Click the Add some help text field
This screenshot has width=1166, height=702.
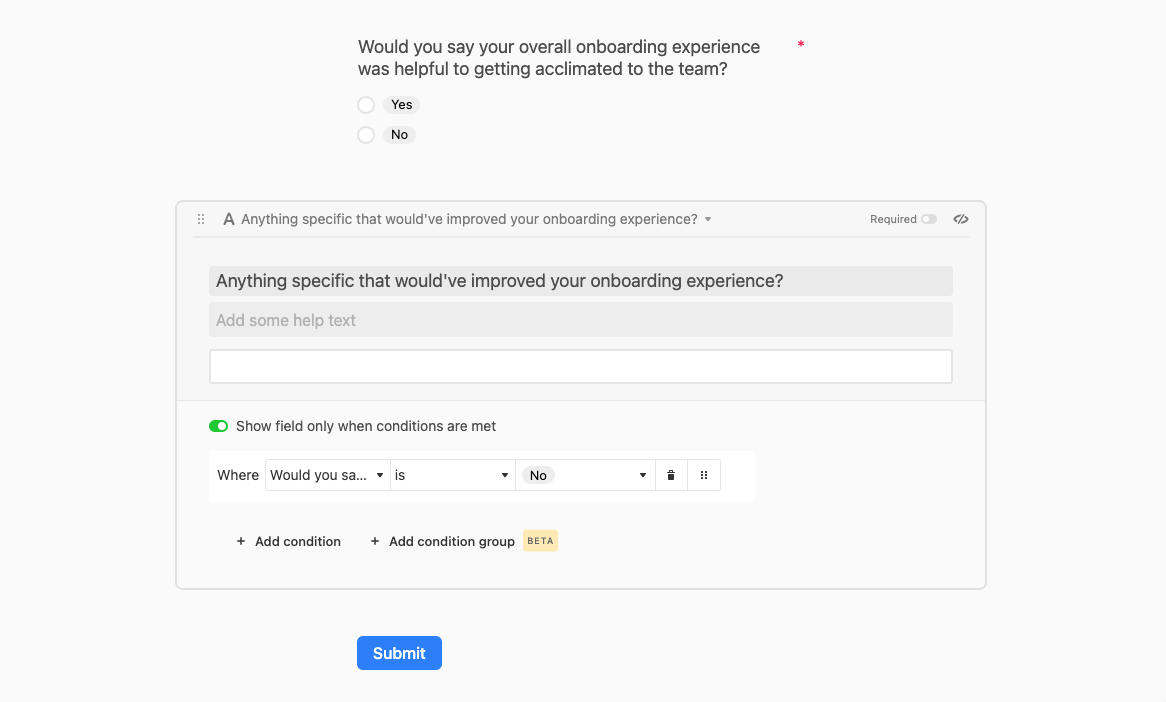click(x=580, y=321)
